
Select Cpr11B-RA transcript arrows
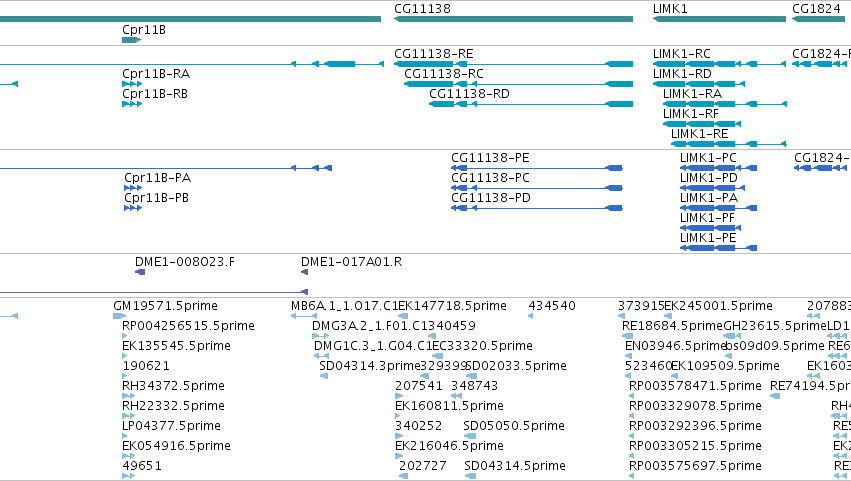coord(132,84)
